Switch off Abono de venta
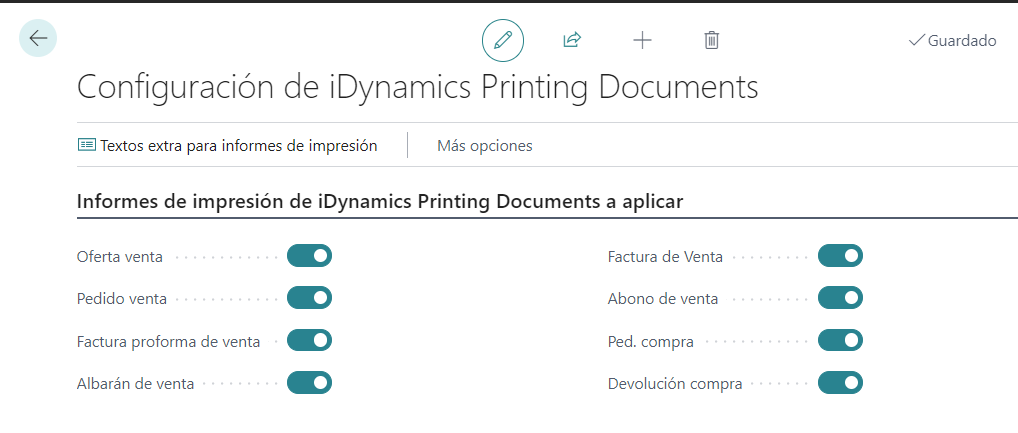Screen dimensions: 1018x433 tap(840, 298)
